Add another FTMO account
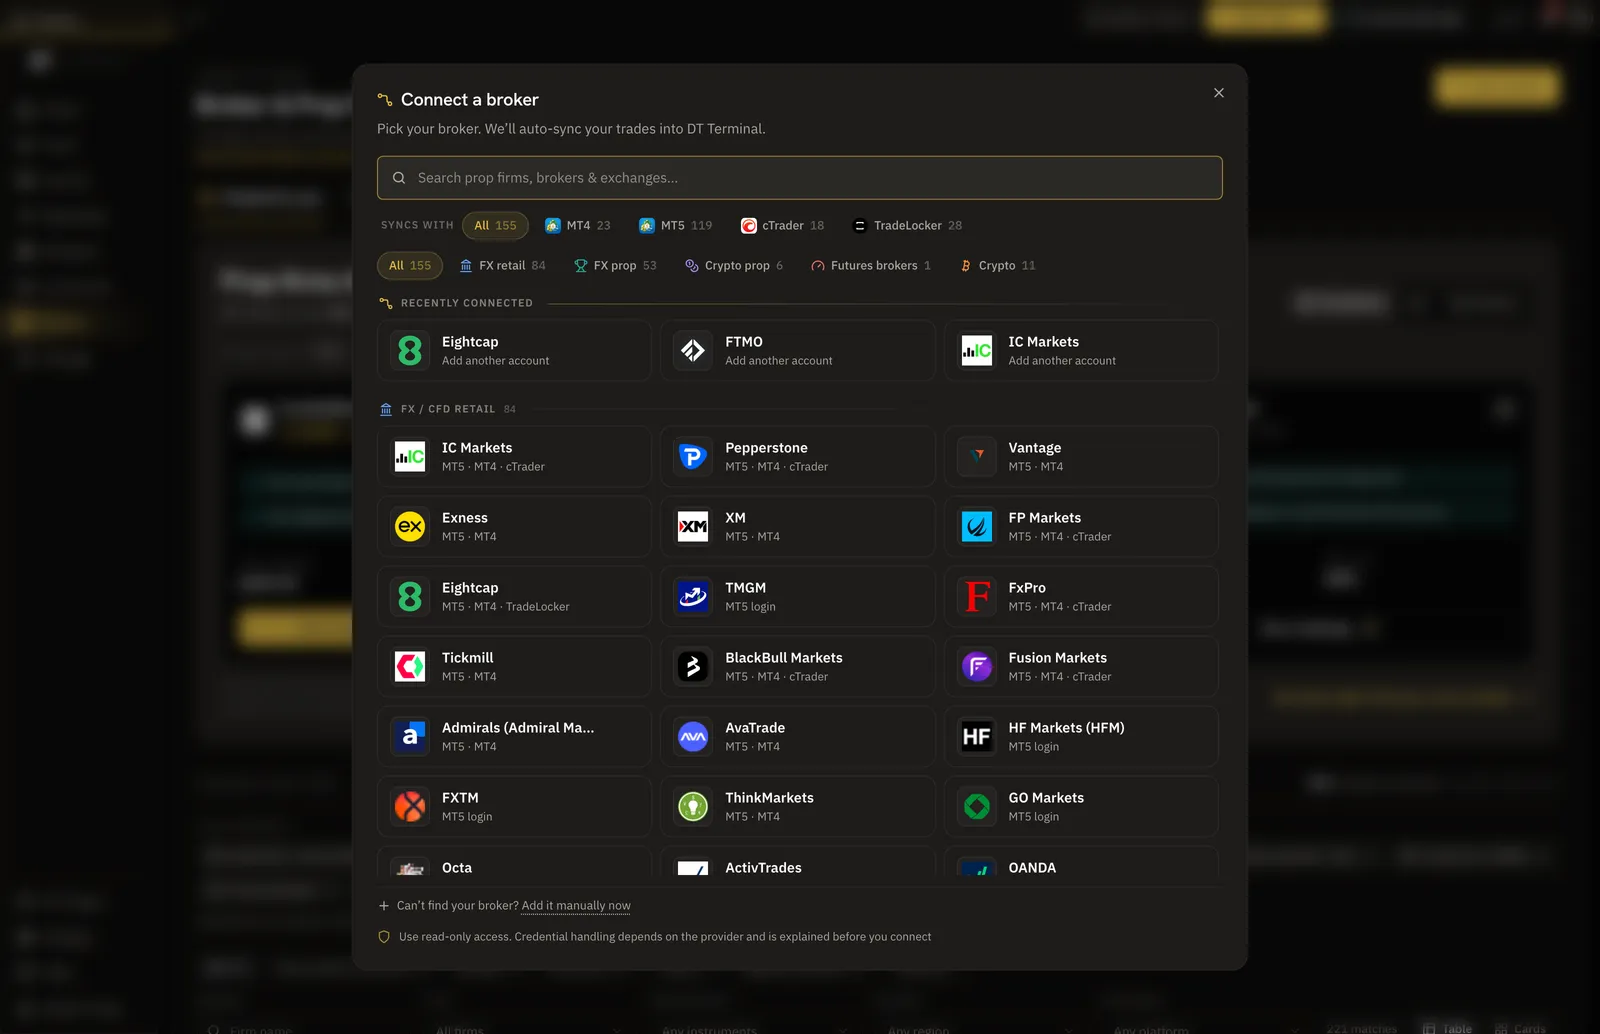The height and width of the screenshot is (1034, 1600). [798, 351]
